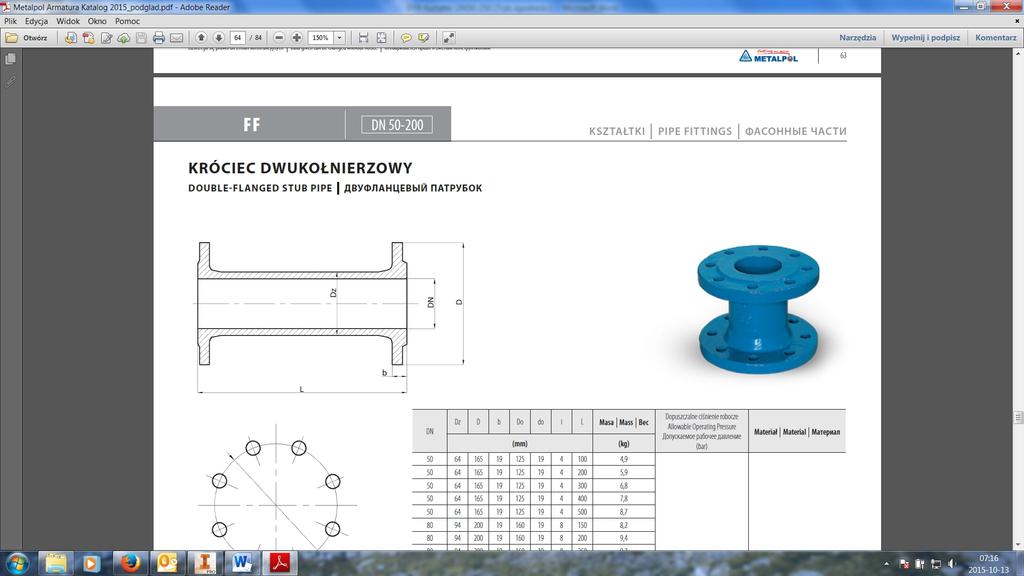Zoom in with plus button
The height and width of the screenshot is (576, 1024).
pos(296,38)
